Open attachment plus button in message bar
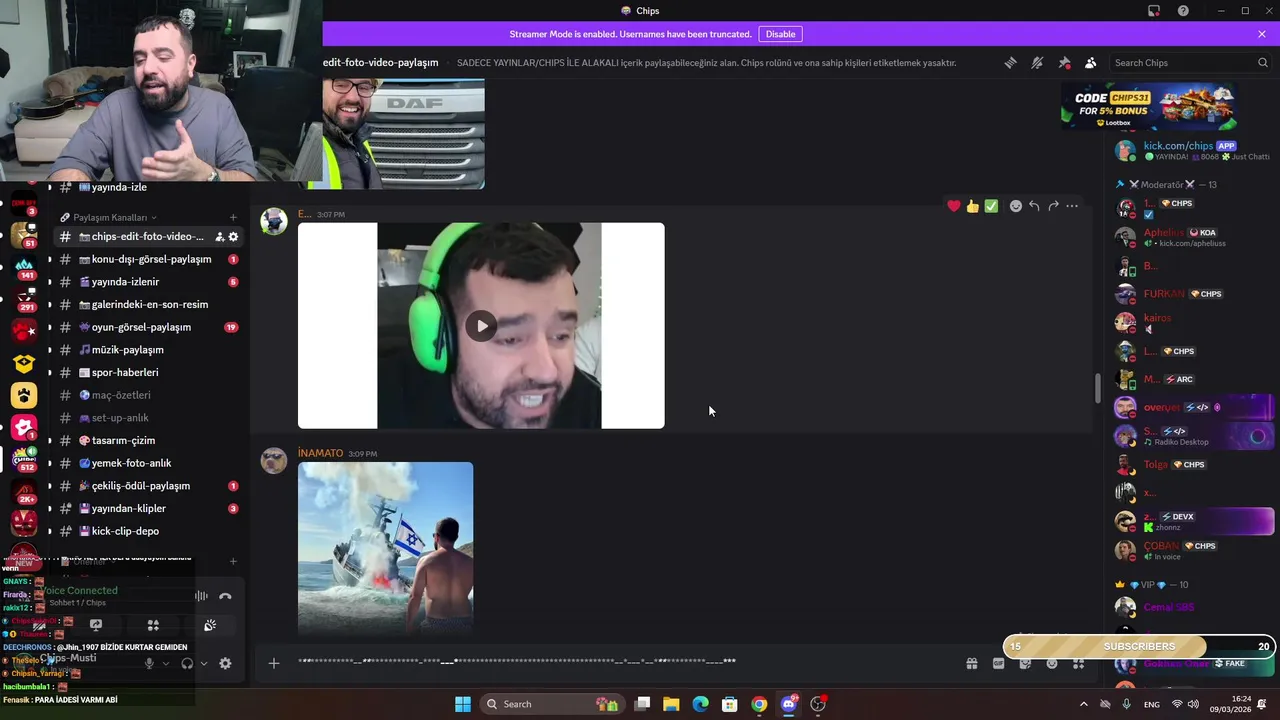The width and height of the screenshot is (1280, 720). coord(273,663)
